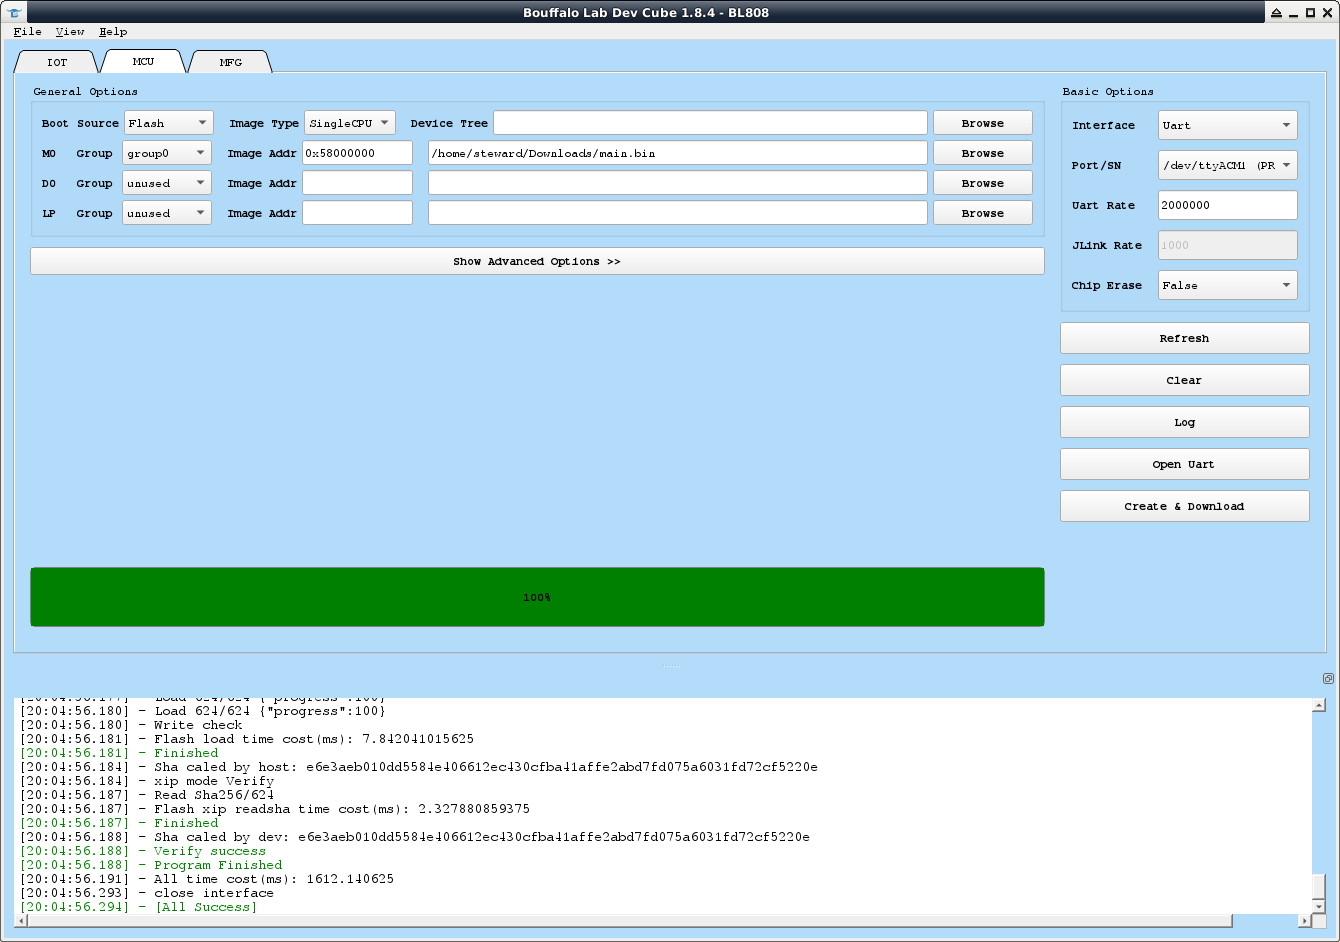Click the M0 Image Addr field
The width and height of the screenshot is (1340, 942).
click(x=357, y=153)
